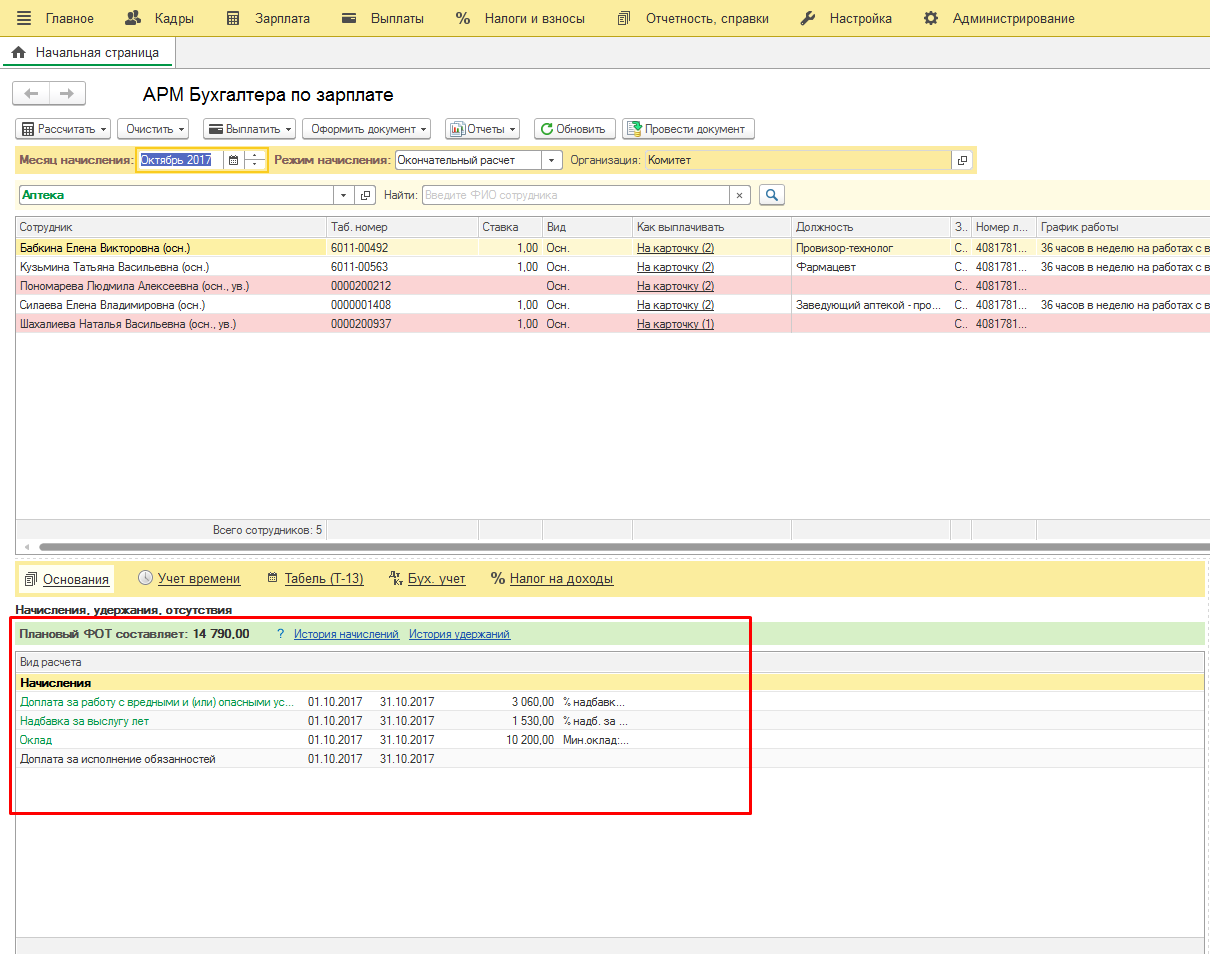Click the Введите ФИО сотрудника search field
1210x954 pixels.
point(575,195)
